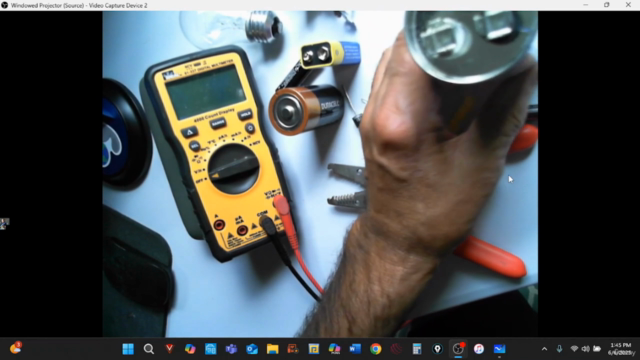
Task: Show hidden system tray icons
Action: 544,349
